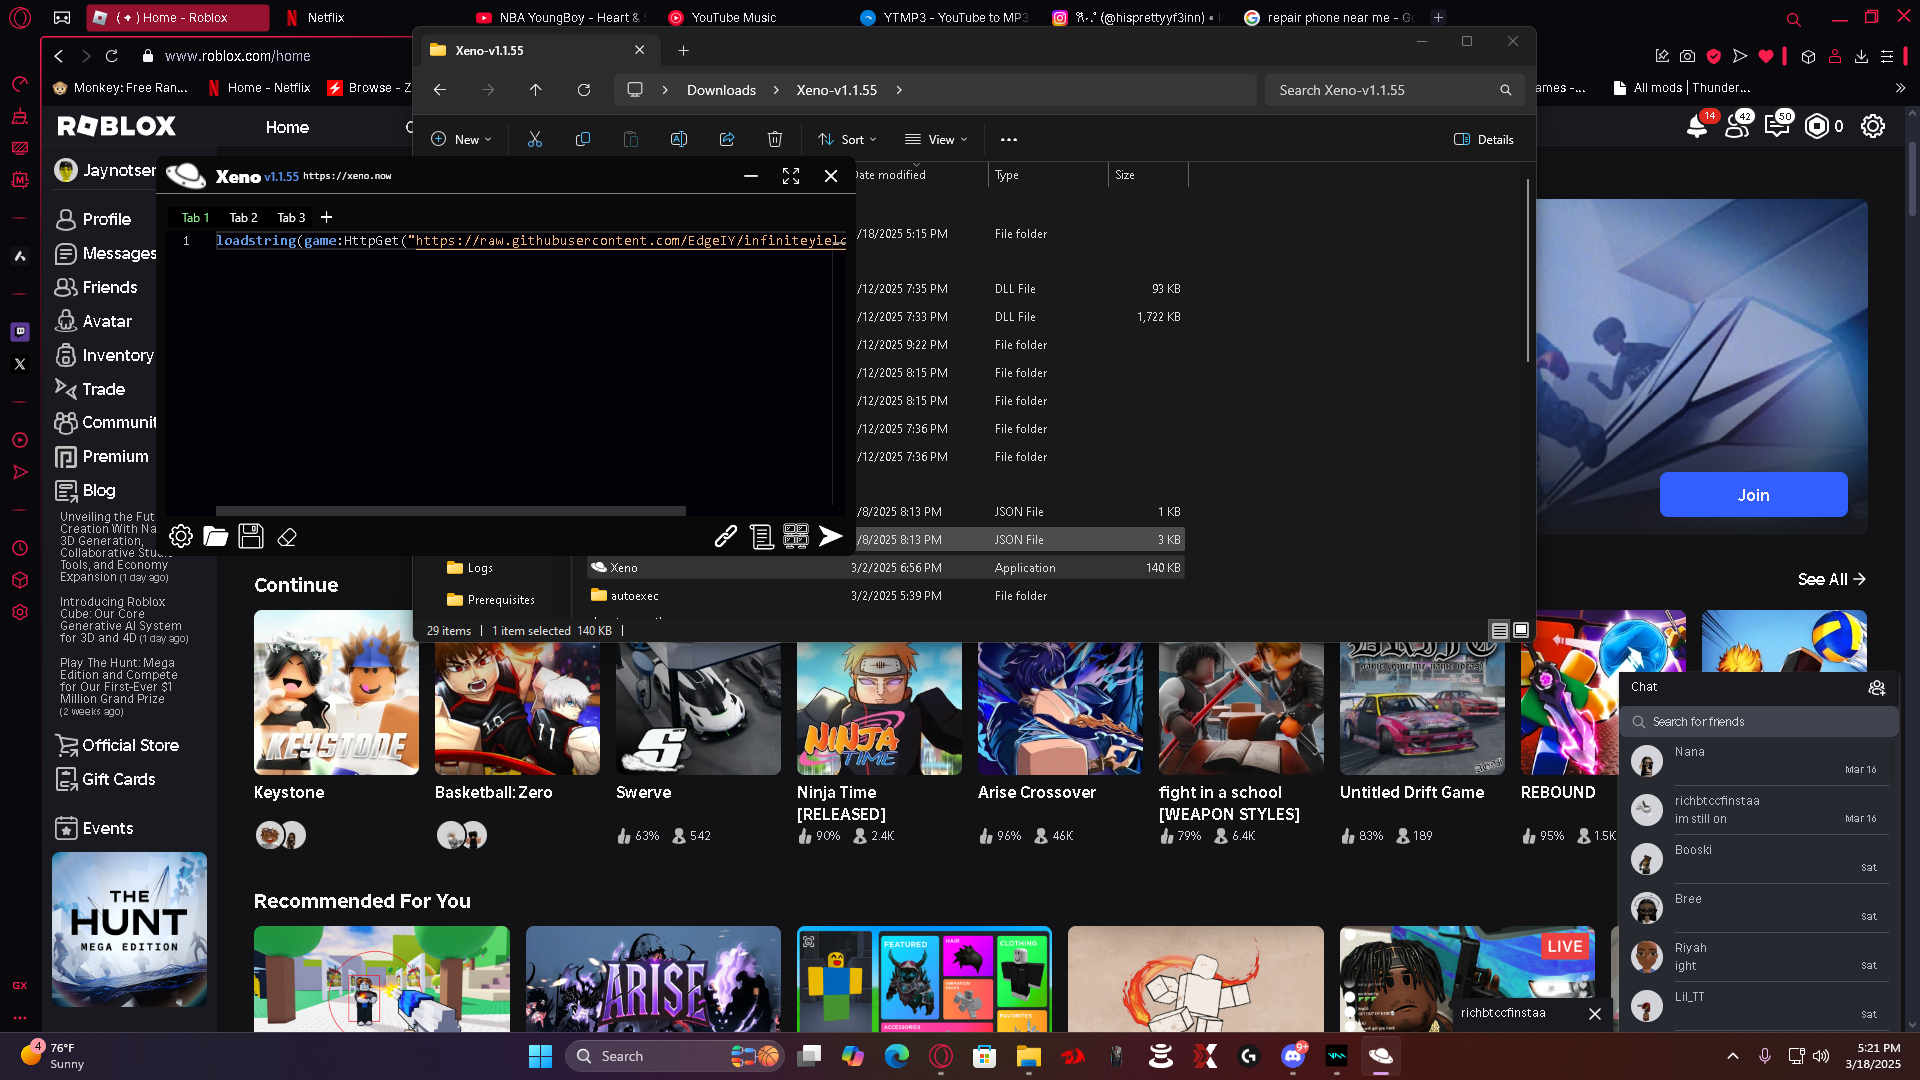The height and width of the screenshot is (1080, 1920).
Task: Open Roblox settings gear in header
Action: [1873, 127]
